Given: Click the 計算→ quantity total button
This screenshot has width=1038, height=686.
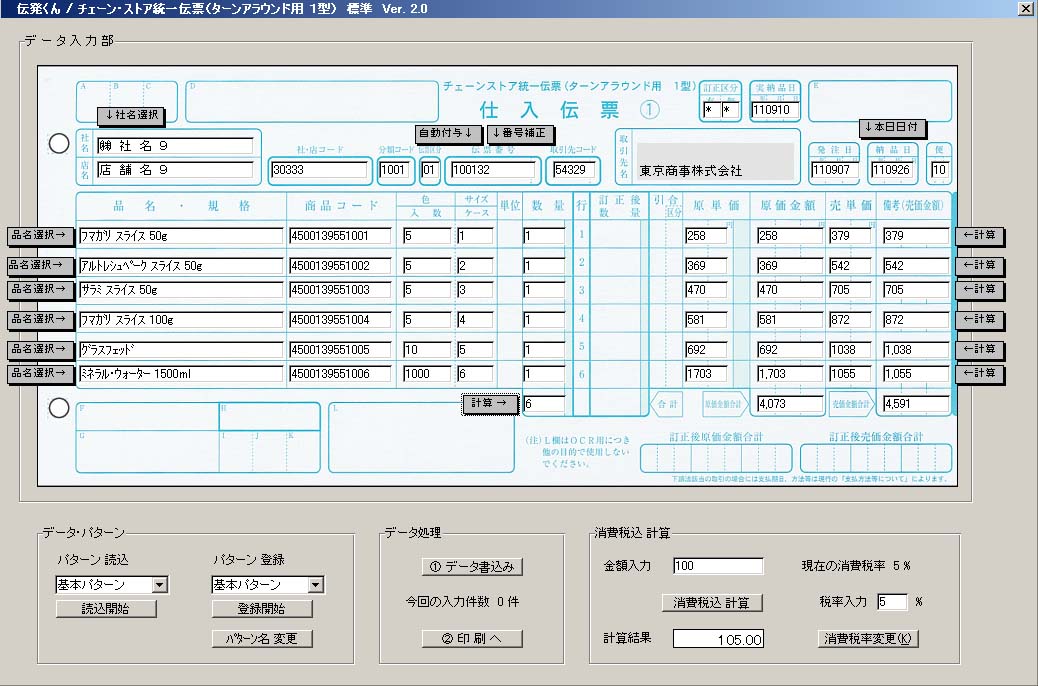Looking at the screenshot, I should tap(489, 403).
